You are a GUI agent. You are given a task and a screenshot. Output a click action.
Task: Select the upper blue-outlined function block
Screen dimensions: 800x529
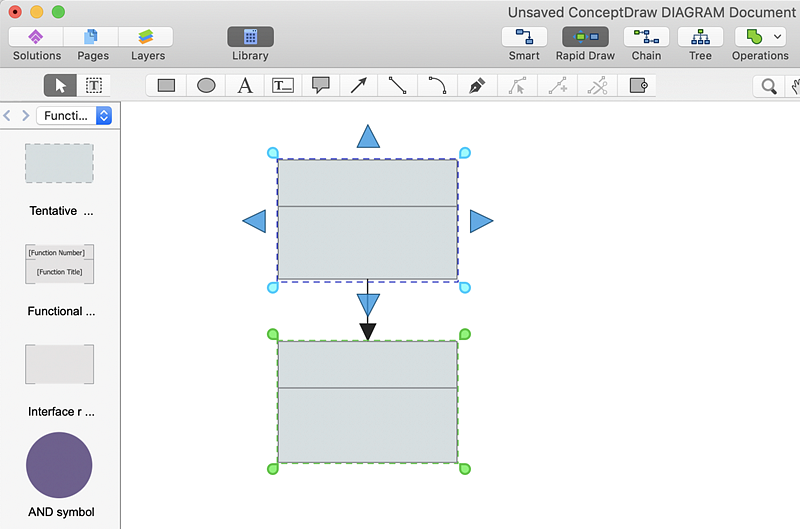tap(367, 220)
